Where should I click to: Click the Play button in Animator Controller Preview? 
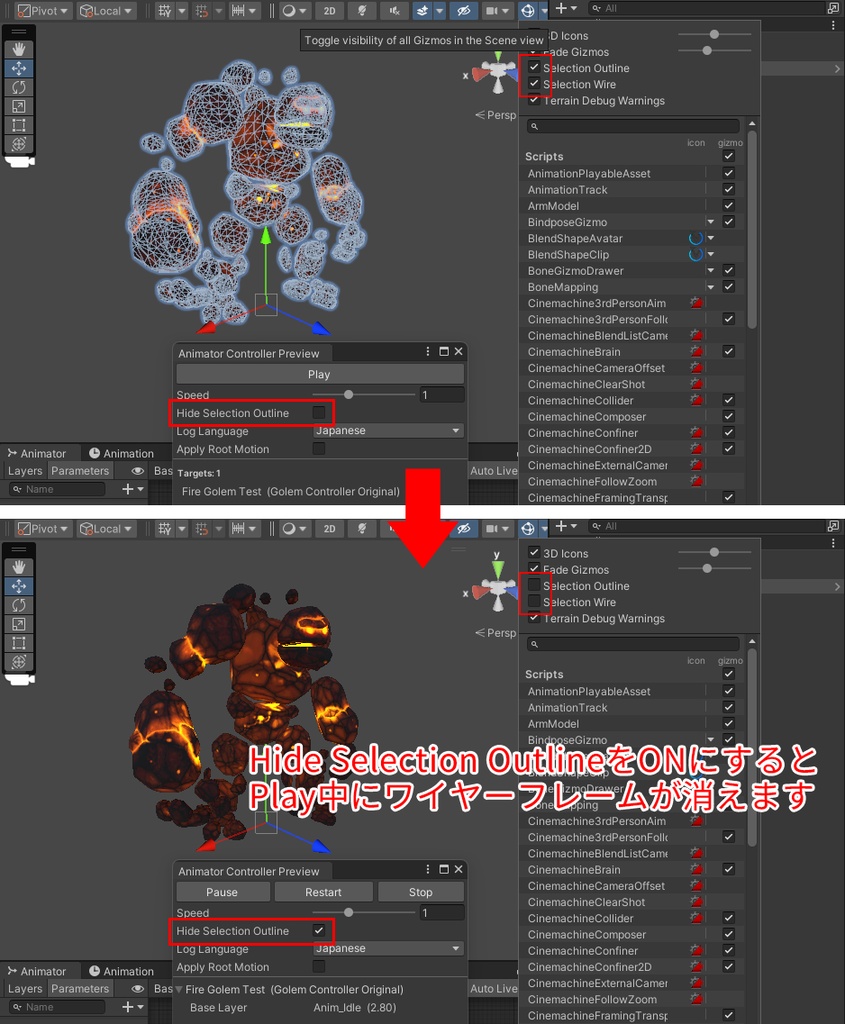point(320,374)
